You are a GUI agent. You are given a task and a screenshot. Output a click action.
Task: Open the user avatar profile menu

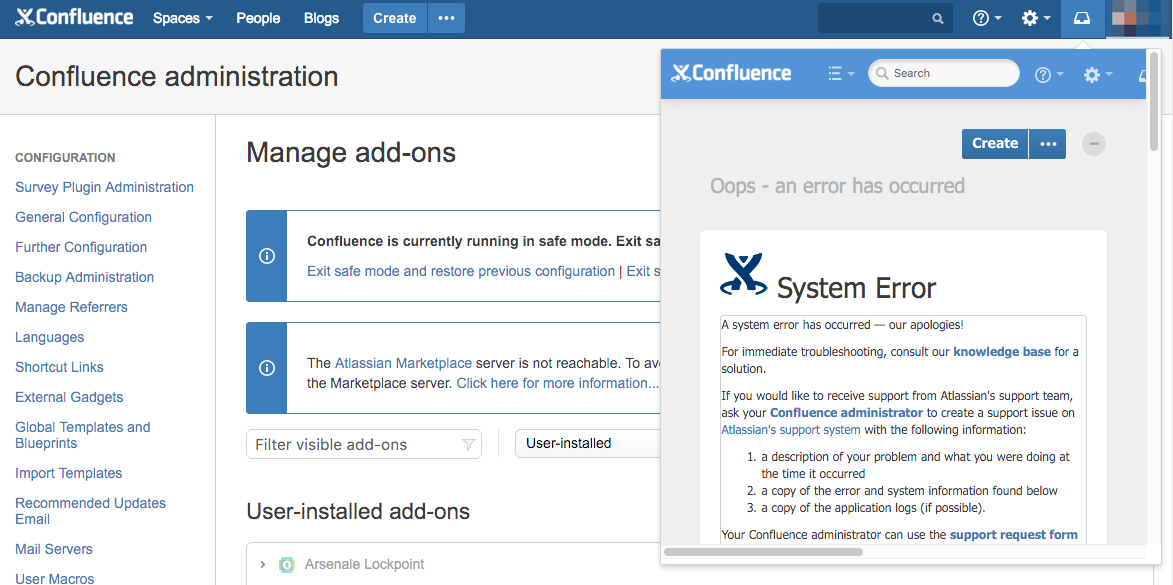(1138, 19)
